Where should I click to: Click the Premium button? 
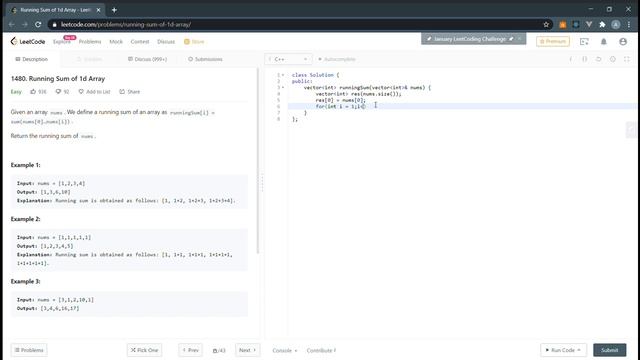(553, 41)
